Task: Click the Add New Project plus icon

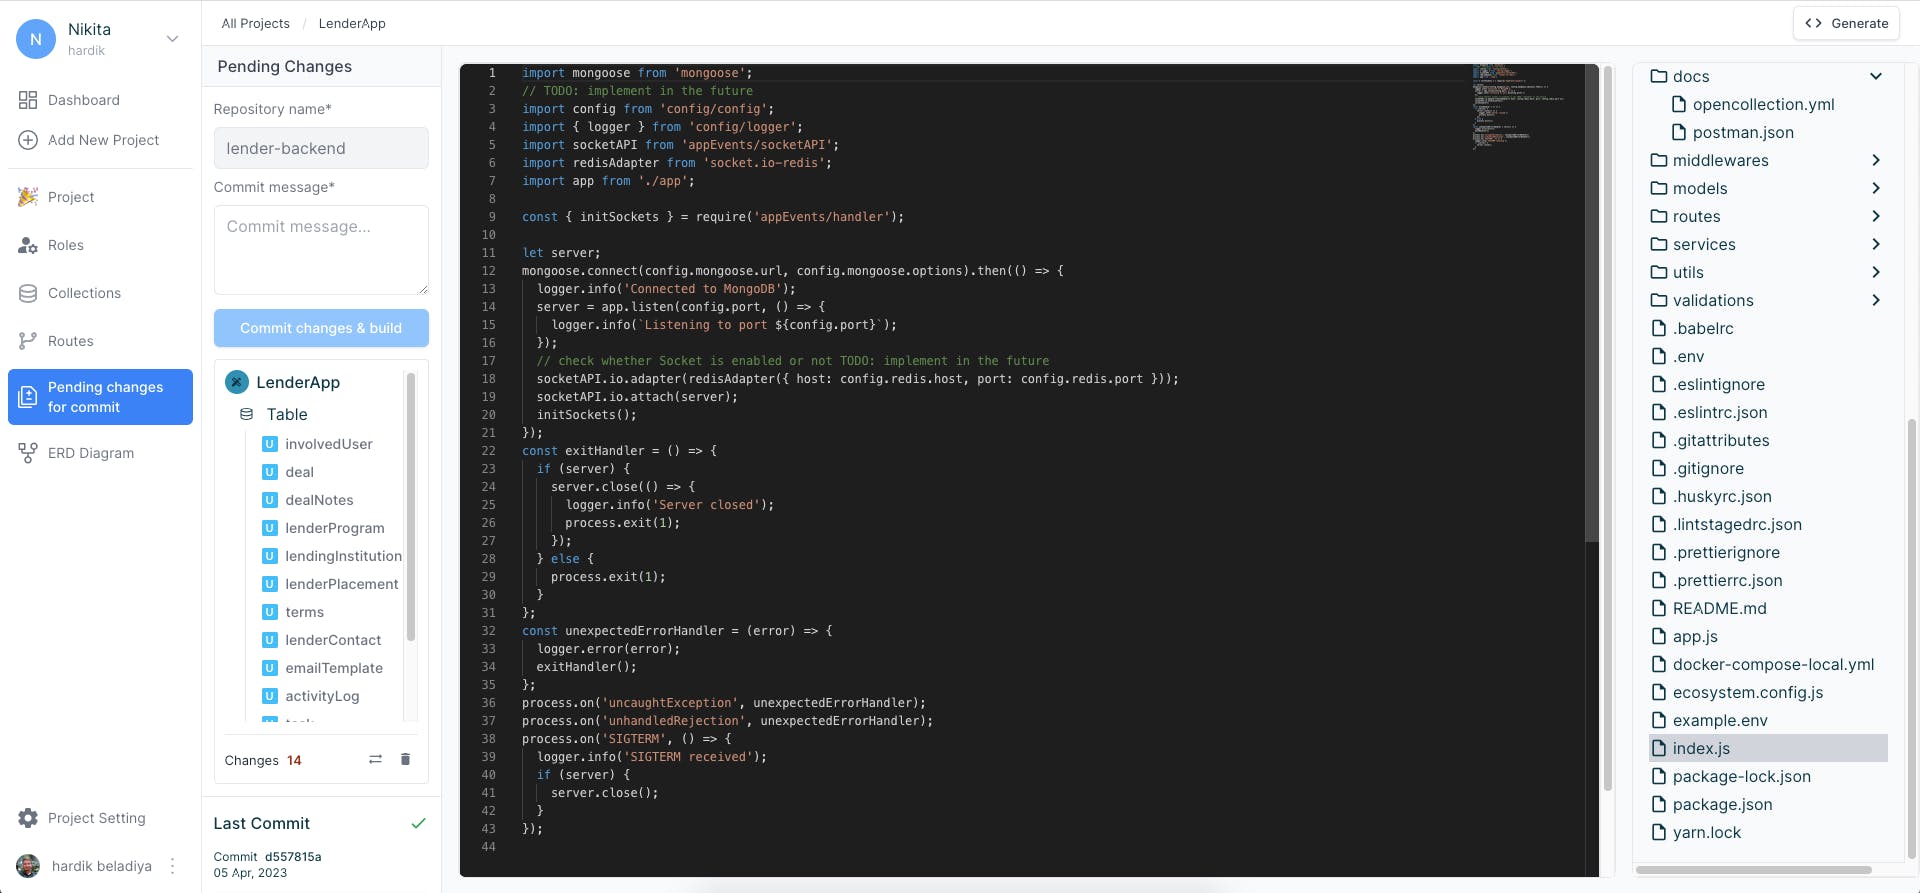Action: pos(28,140)
